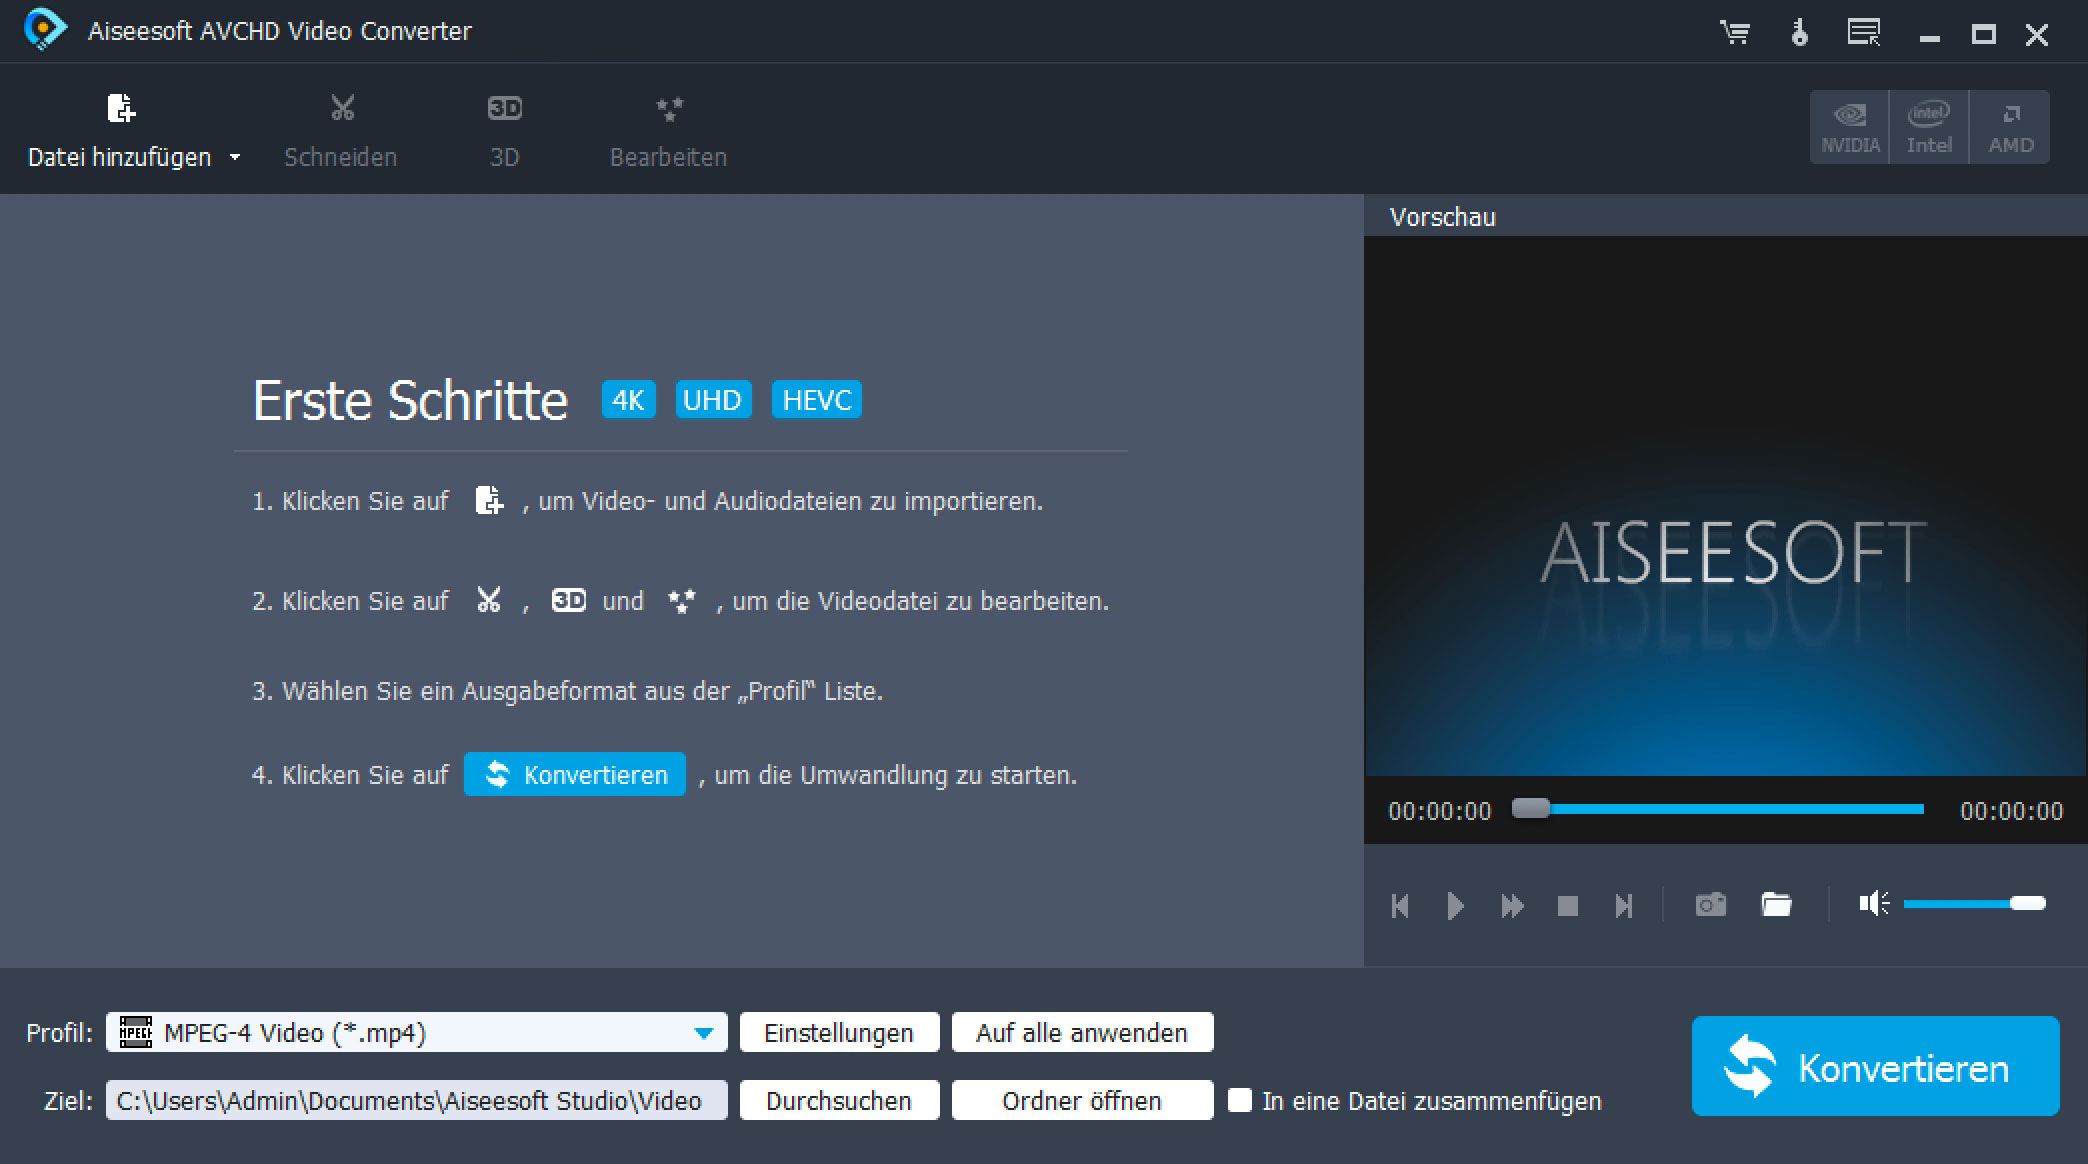The image size is (2088, 1164).
Task: Click the 4K badge
Action: point(628,400)
